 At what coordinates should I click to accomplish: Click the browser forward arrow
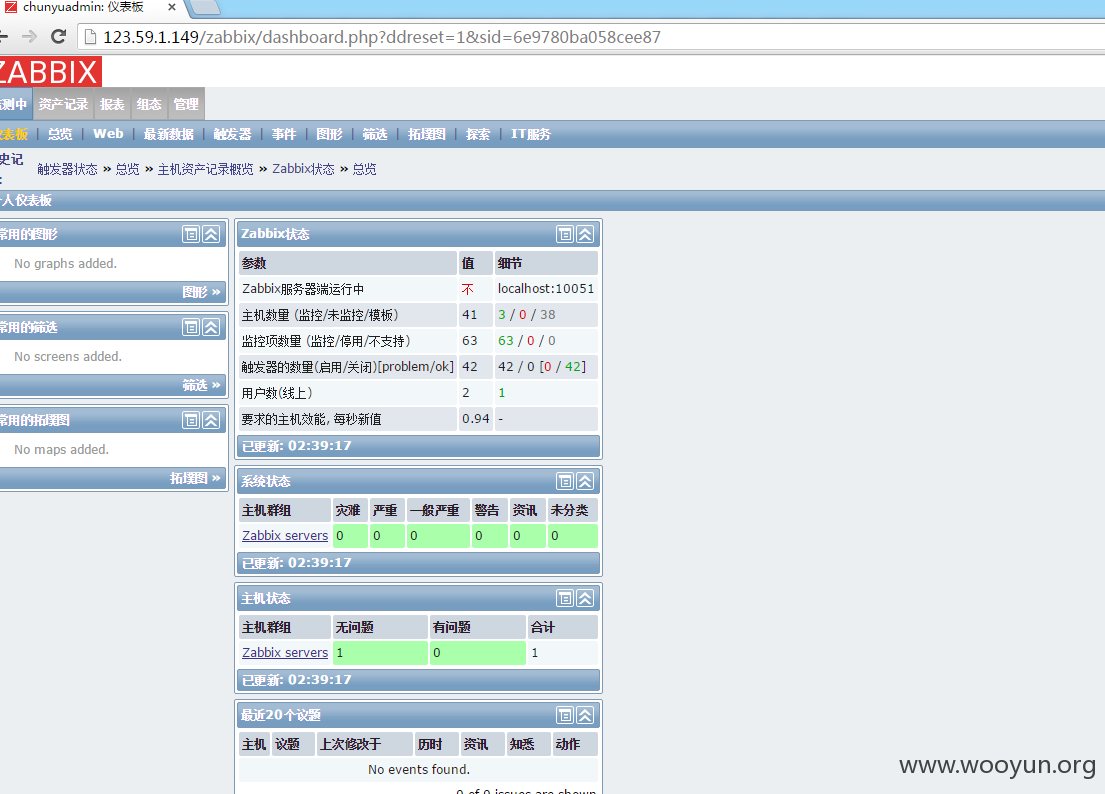point(29,37)
